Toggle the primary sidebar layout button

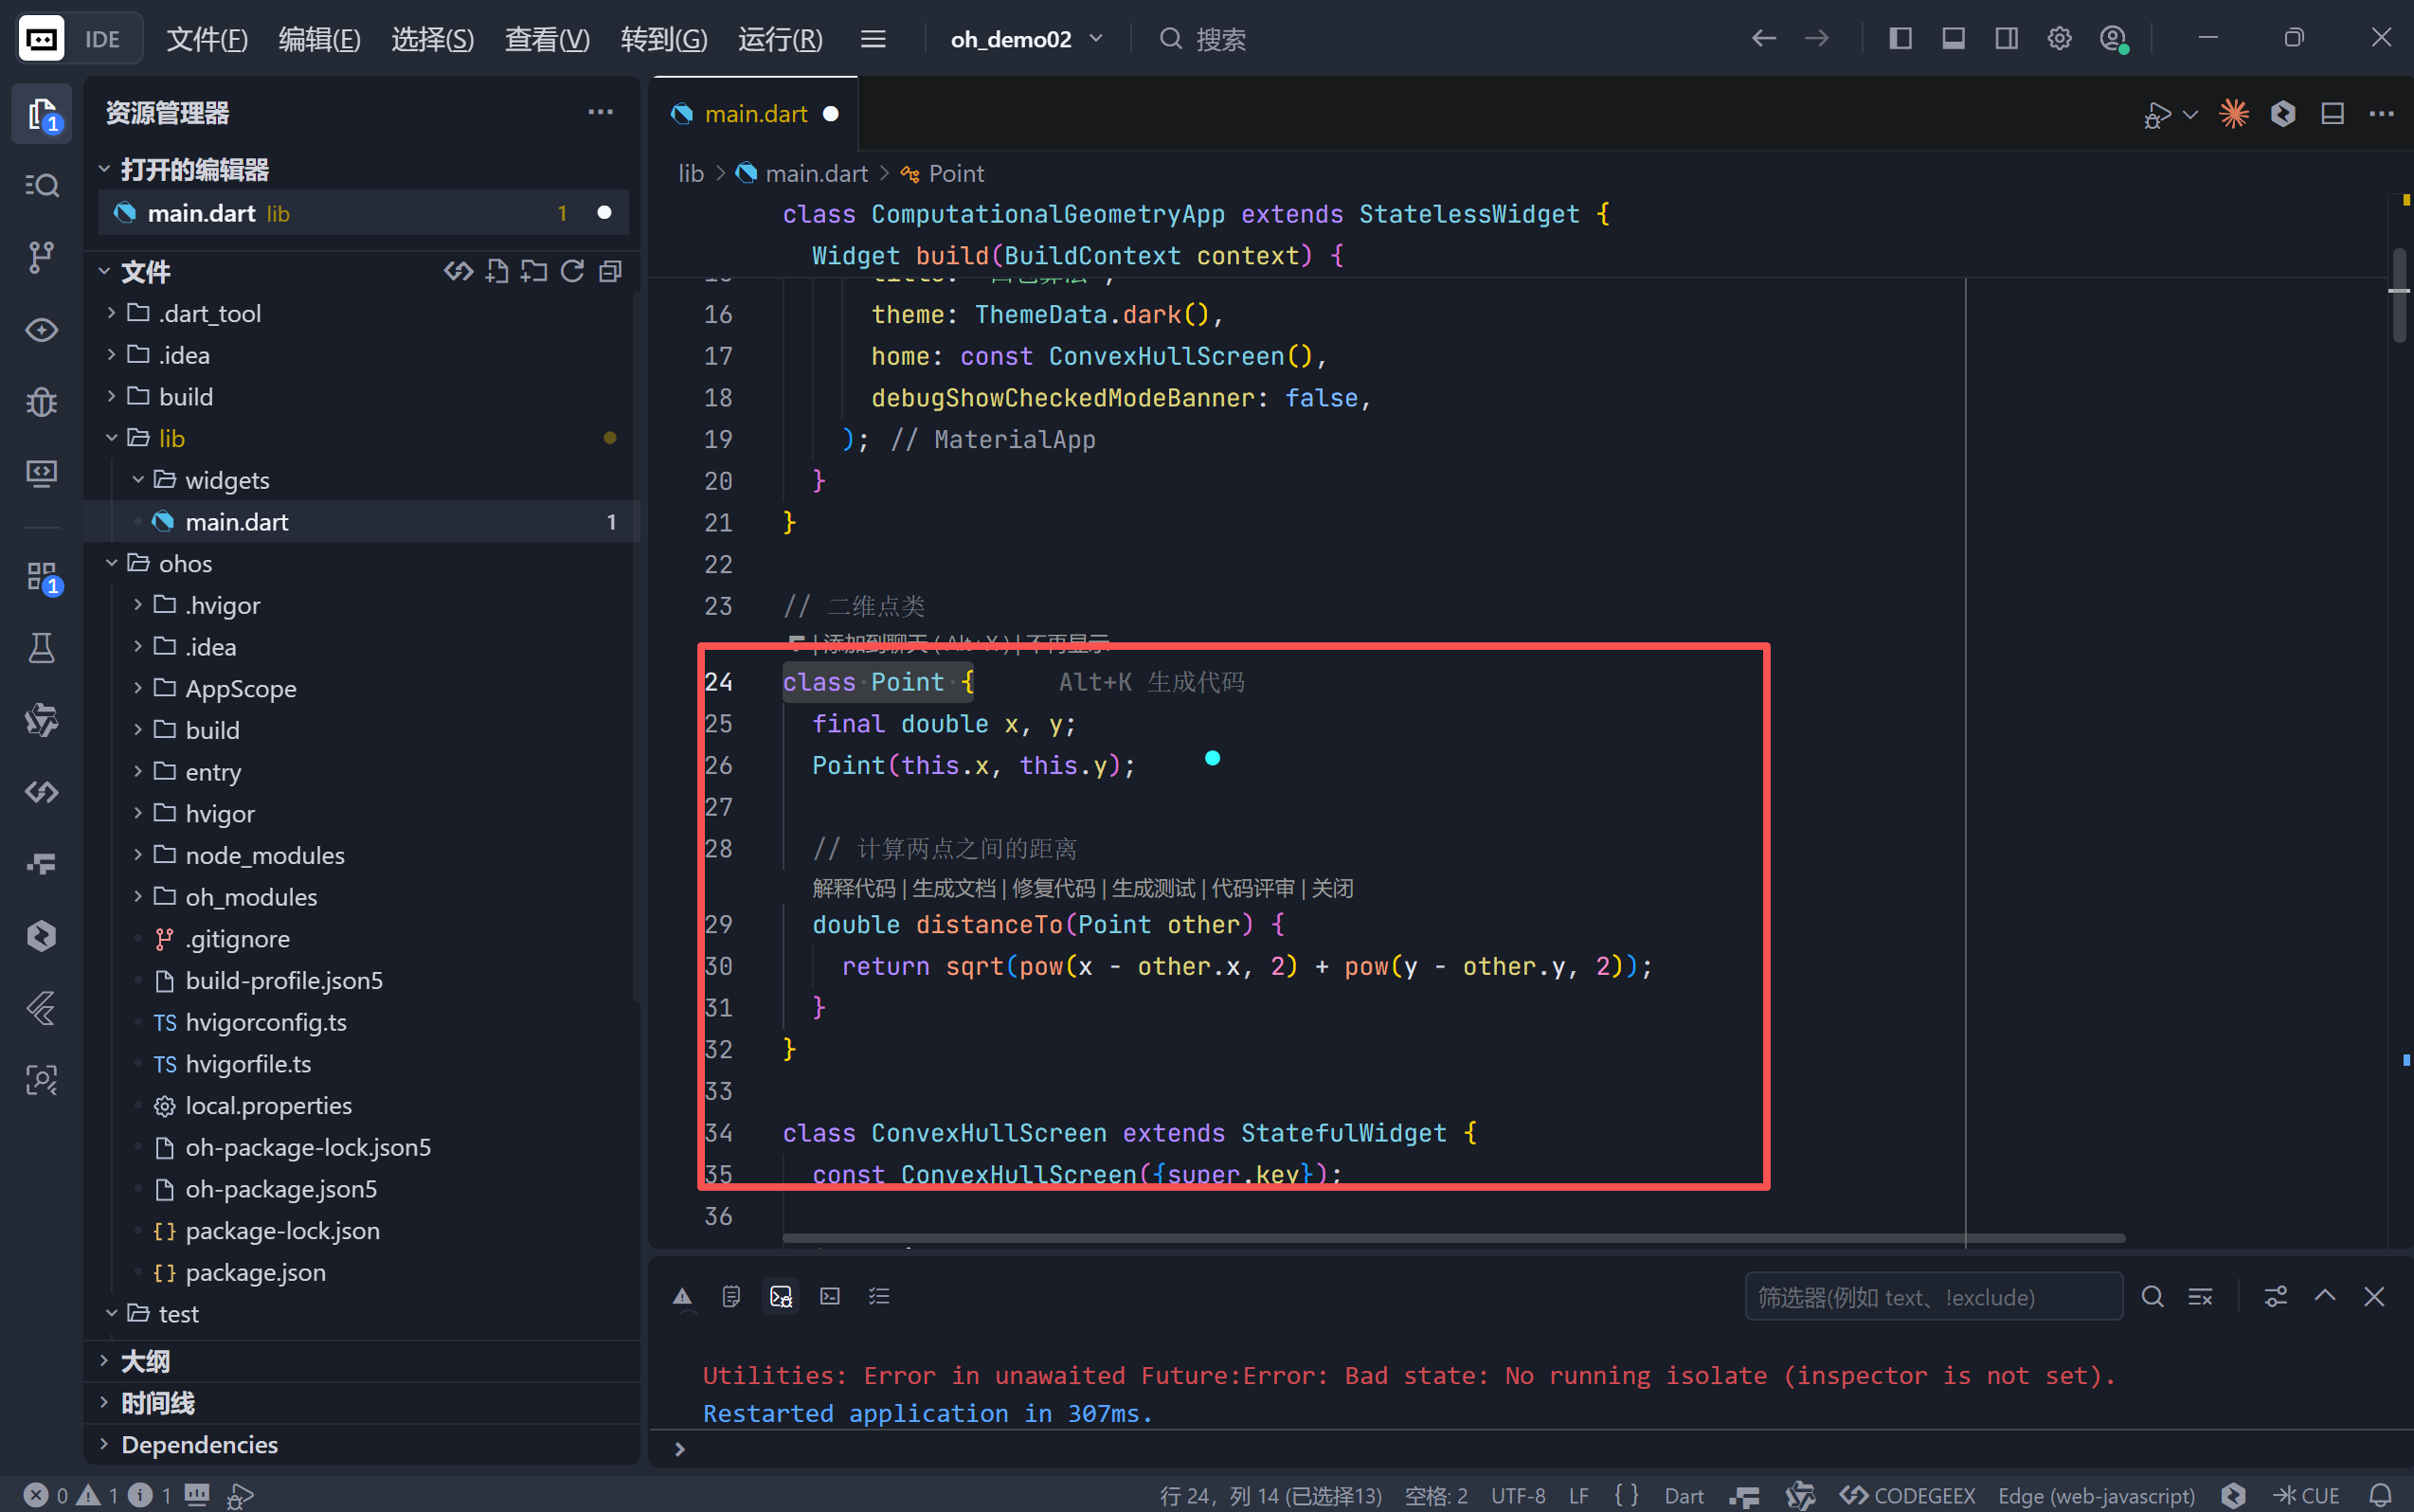[1900, 39]
